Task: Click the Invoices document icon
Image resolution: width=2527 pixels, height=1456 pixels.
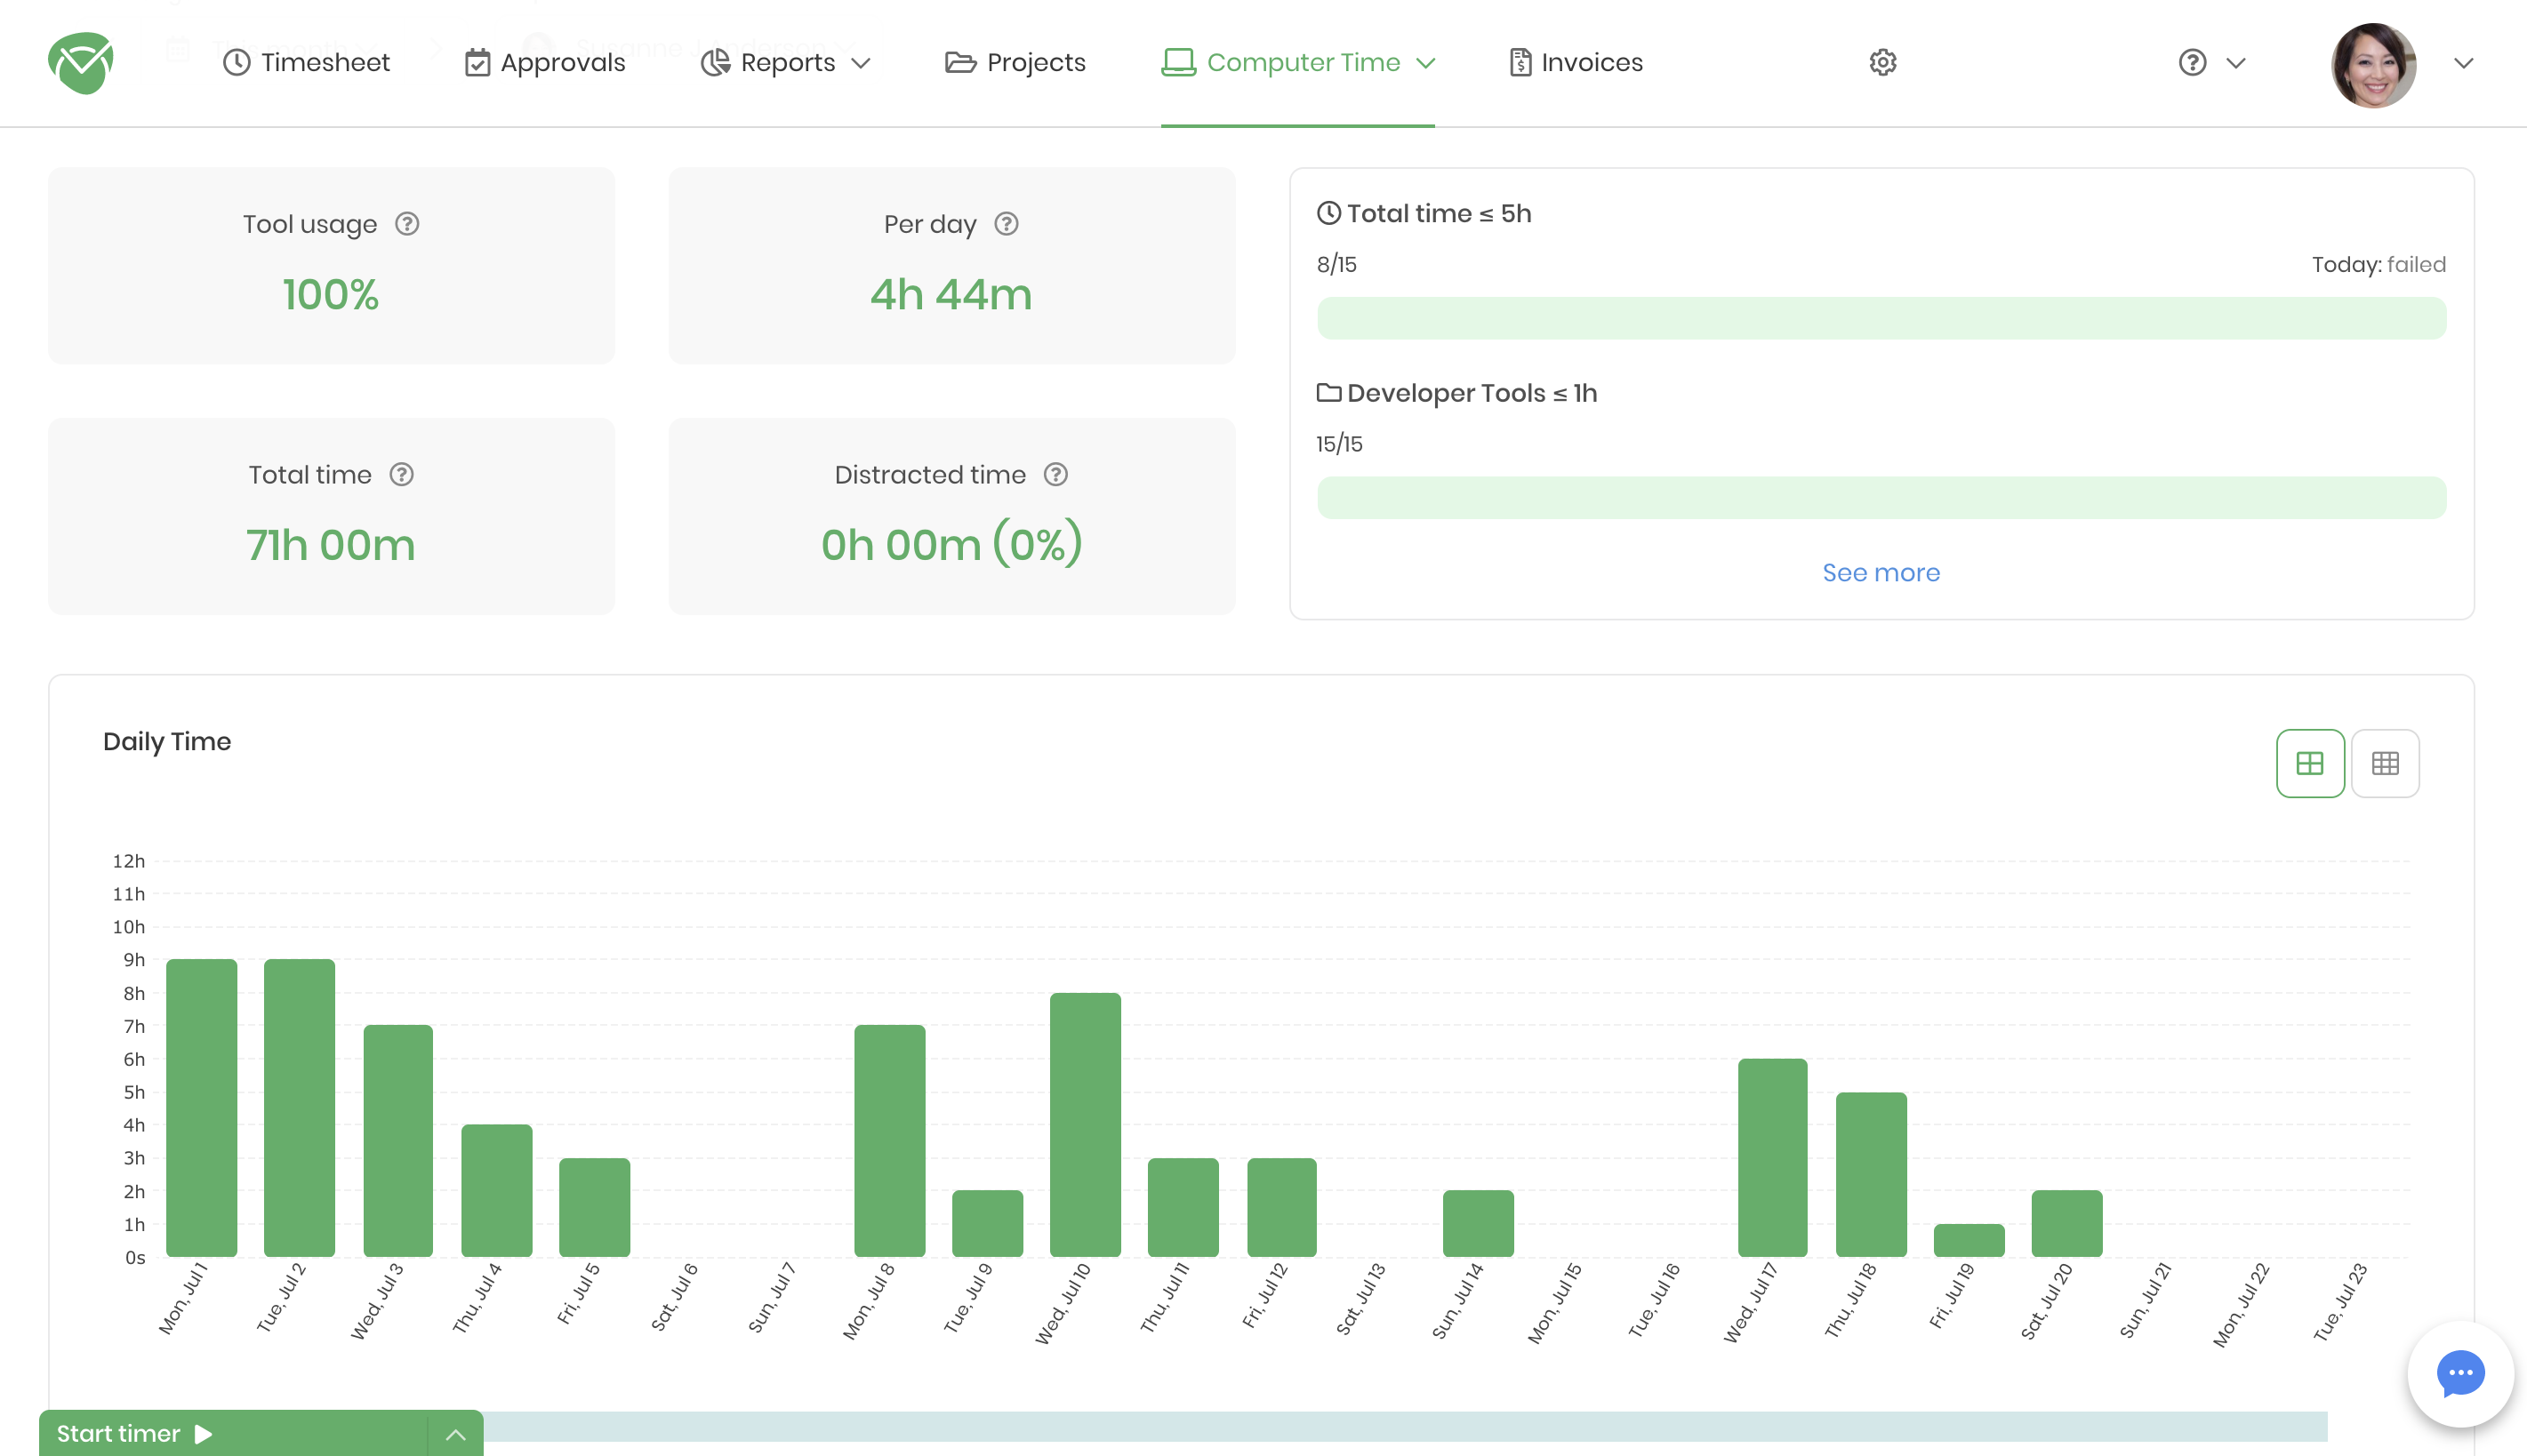Action: 1520,62
